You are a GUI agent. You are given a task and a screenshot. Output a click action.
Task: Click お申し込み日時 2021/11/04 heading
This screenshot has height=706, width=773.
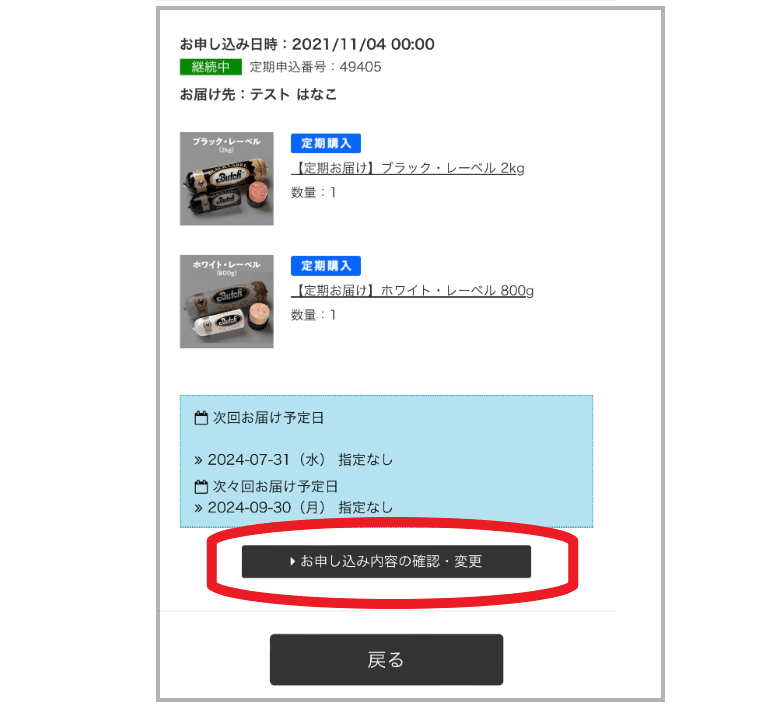[x=307, y=44]
